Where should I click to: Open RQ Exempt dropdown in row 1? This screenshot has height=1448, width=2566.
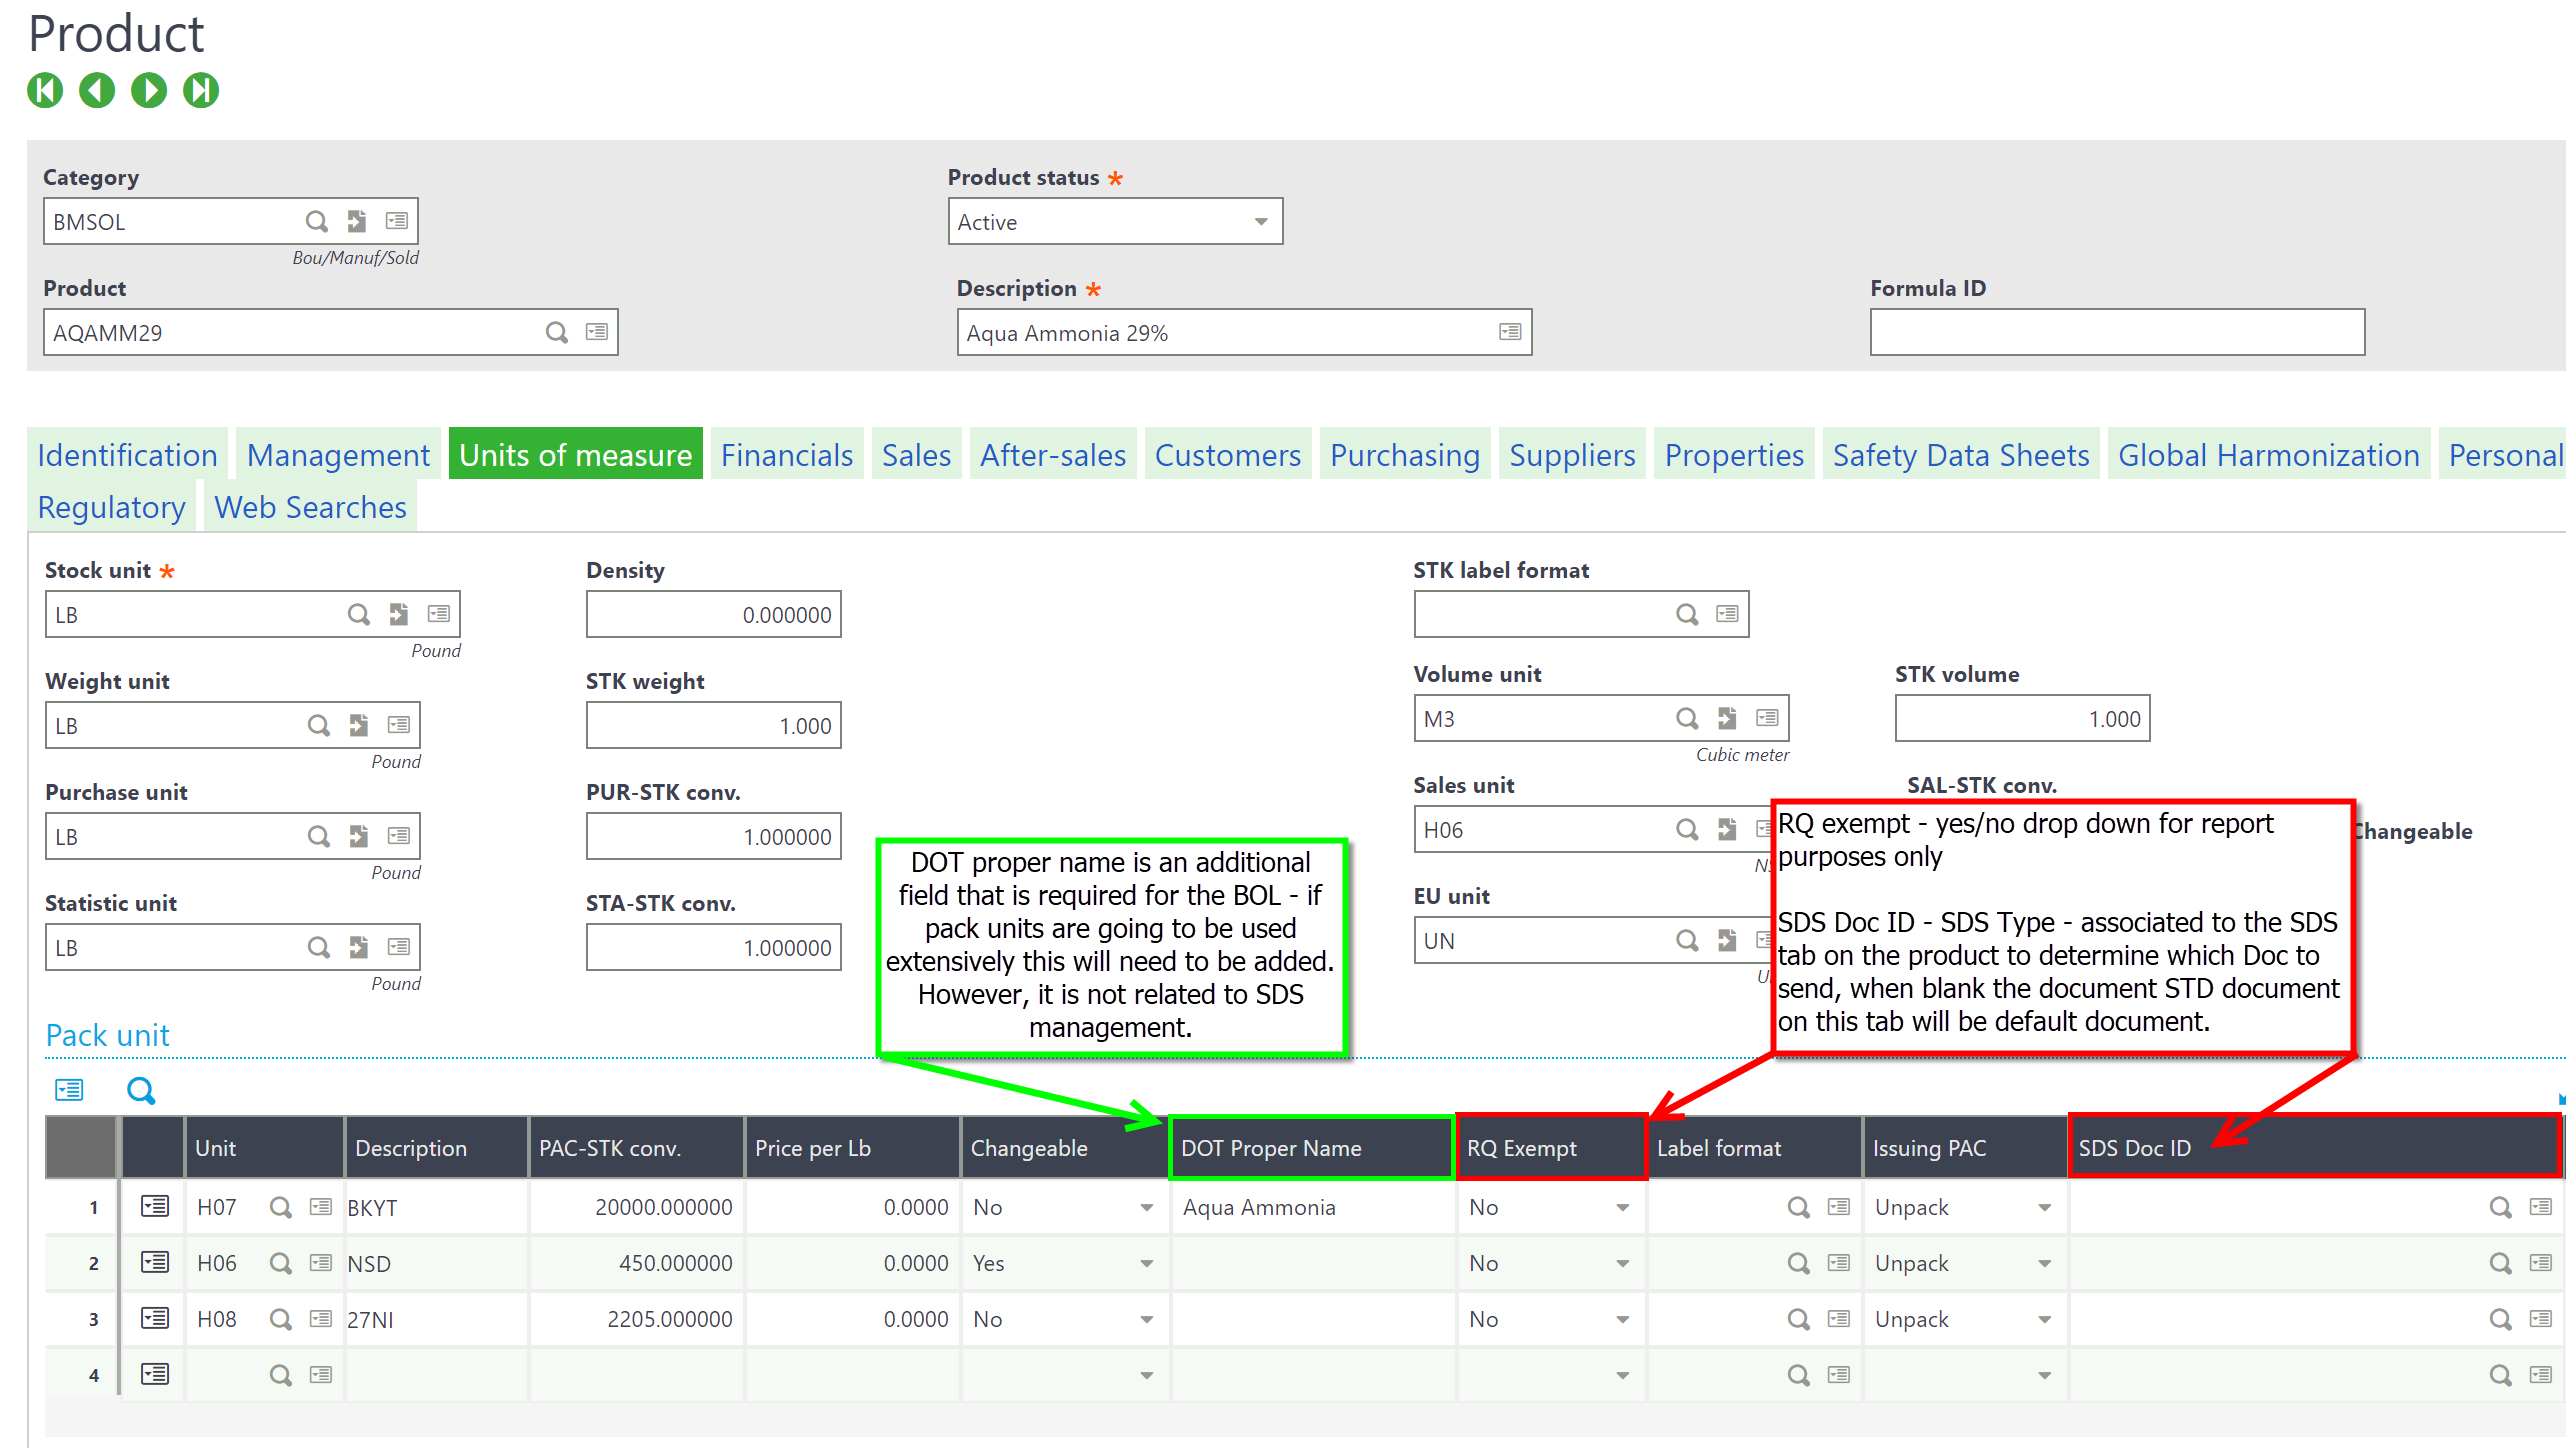1622,1207
